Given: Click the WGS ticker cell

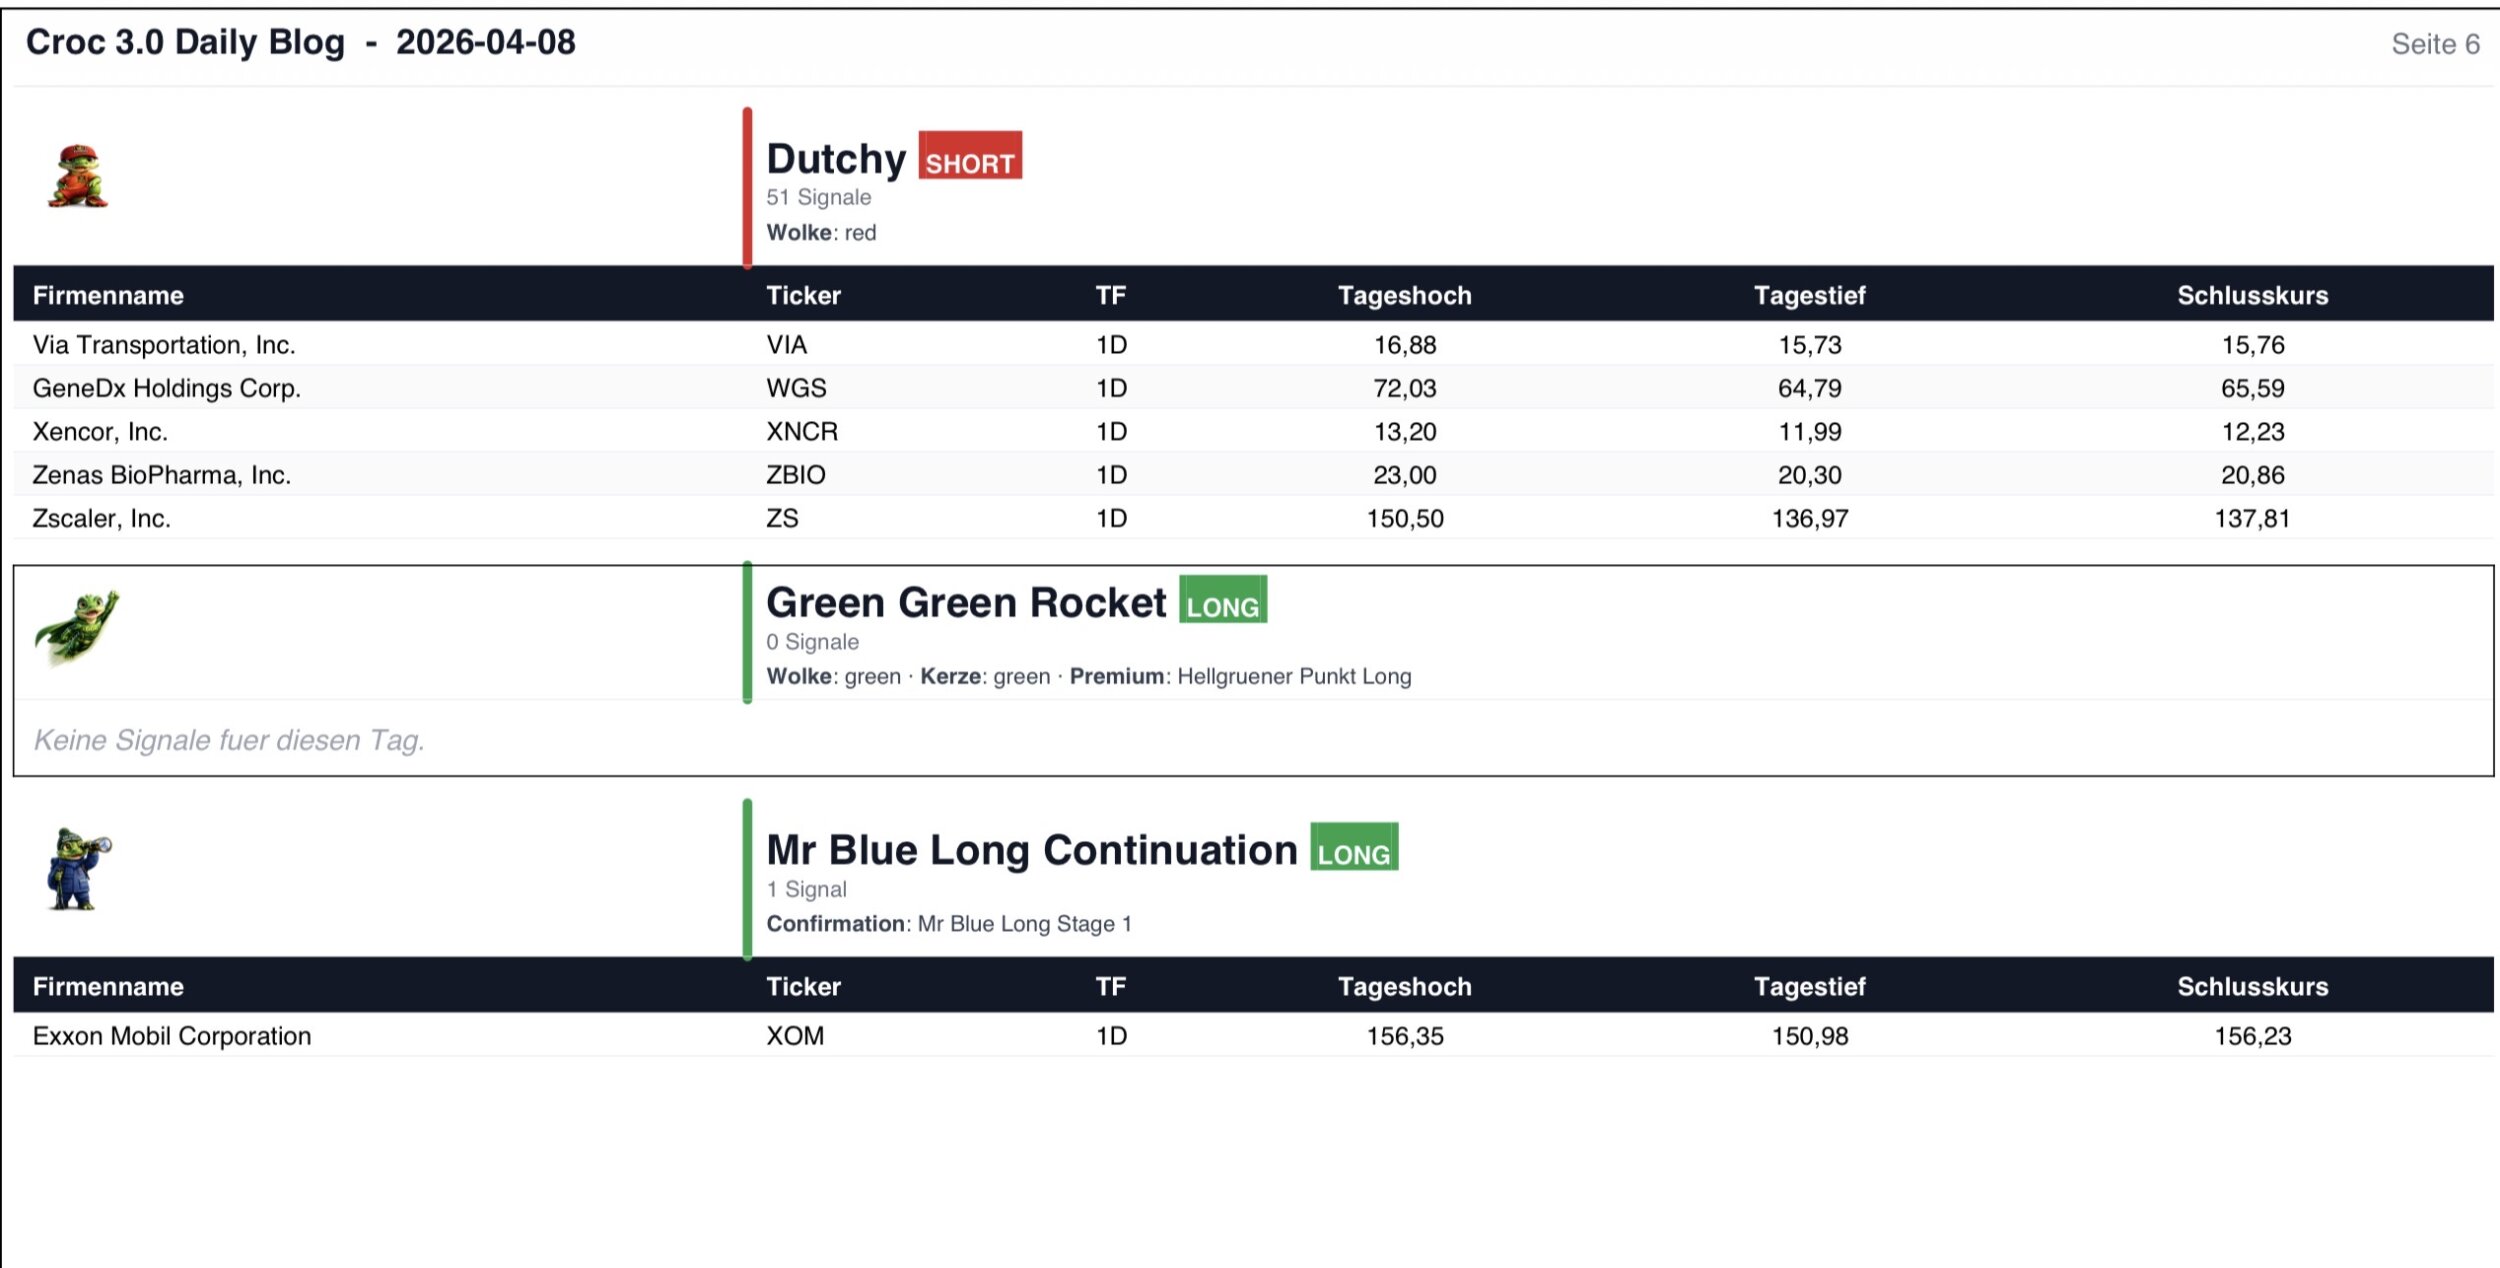Looking at the screenshot, I should (x=796, y=388).
